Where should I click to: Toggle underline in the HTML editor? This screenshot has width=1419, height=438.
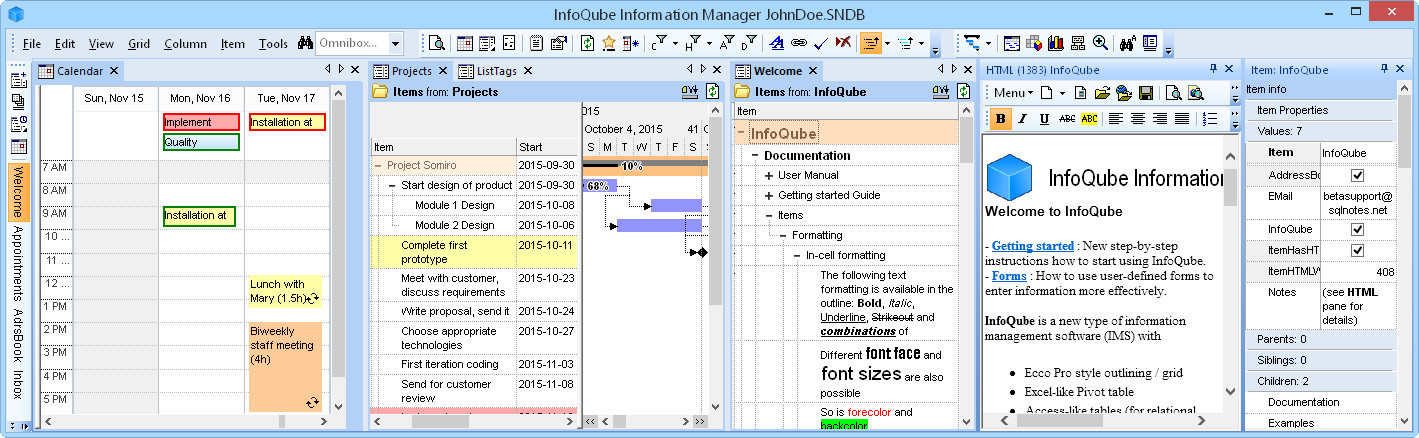[x=1045, y=118]
